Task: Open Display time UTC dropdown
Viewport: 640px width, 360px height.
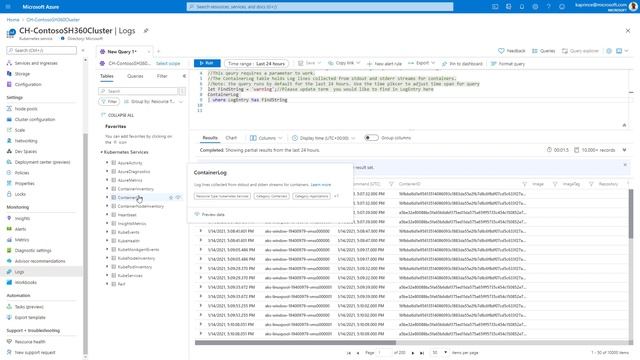Action: coord(323,138)
